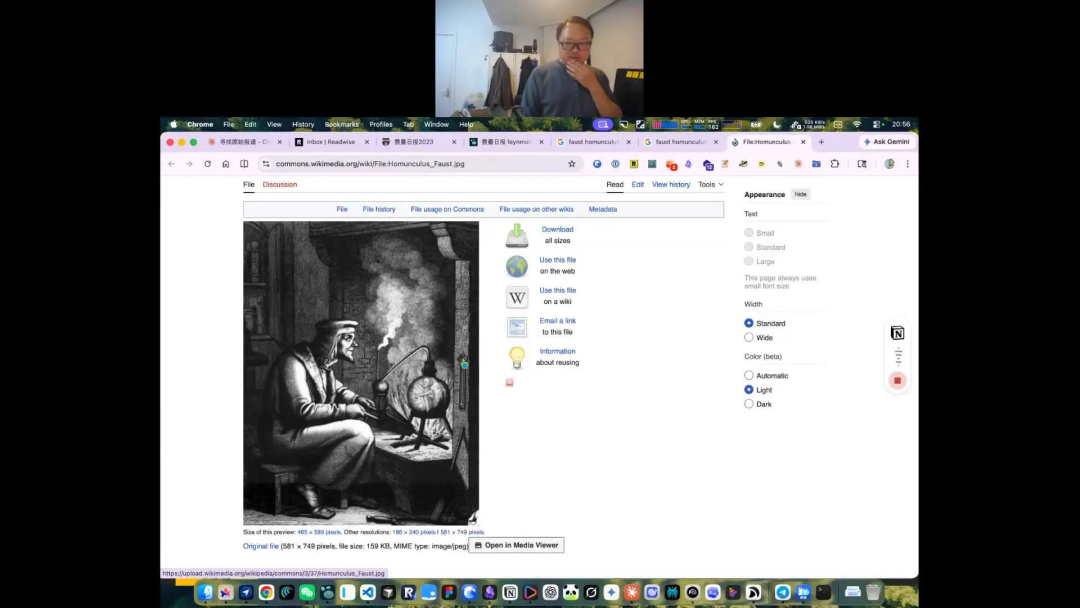This screenshot has height=608, width=1080.
Task: Open the File history link
Action: tap(379, 209)
